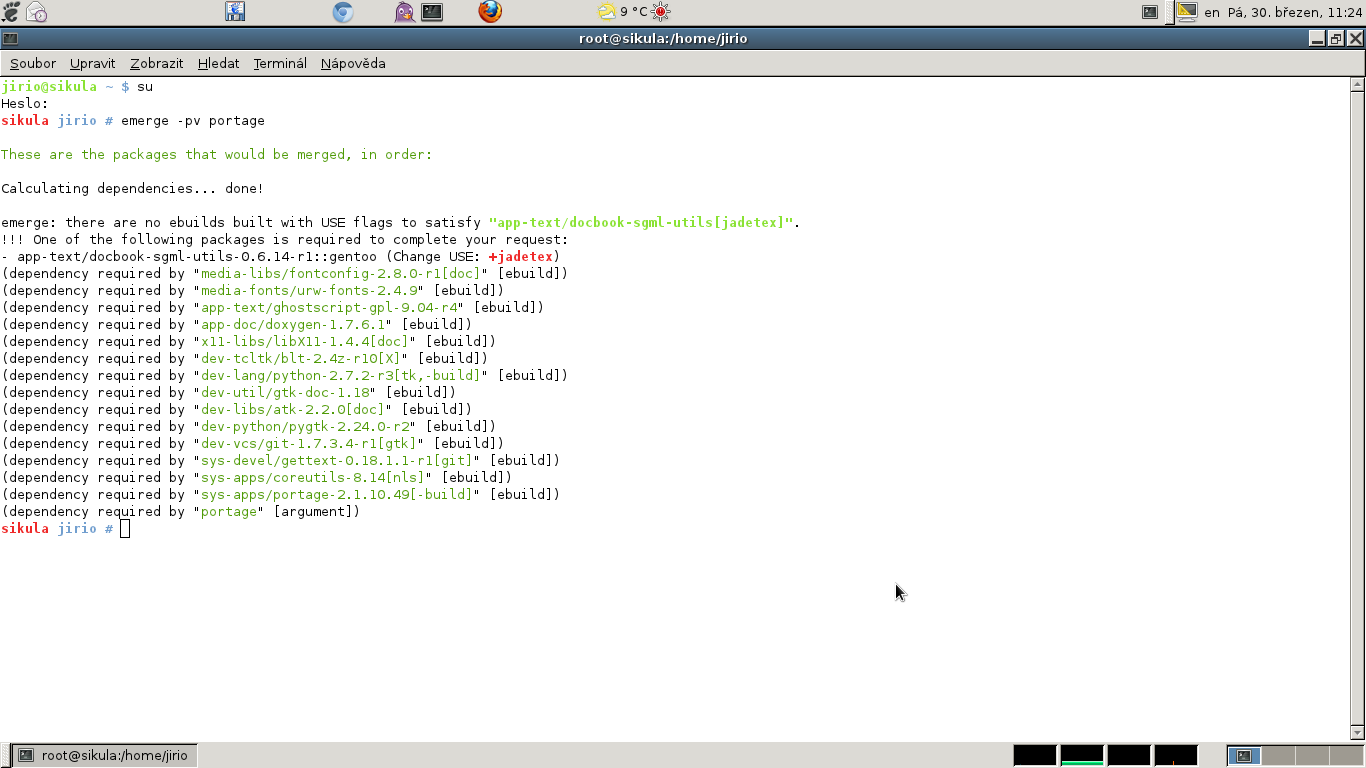Image resolution: width=1366 pixels, height=768 pixels.
Task: Switch to first workspace in pager
Action: pos(1243,756)
